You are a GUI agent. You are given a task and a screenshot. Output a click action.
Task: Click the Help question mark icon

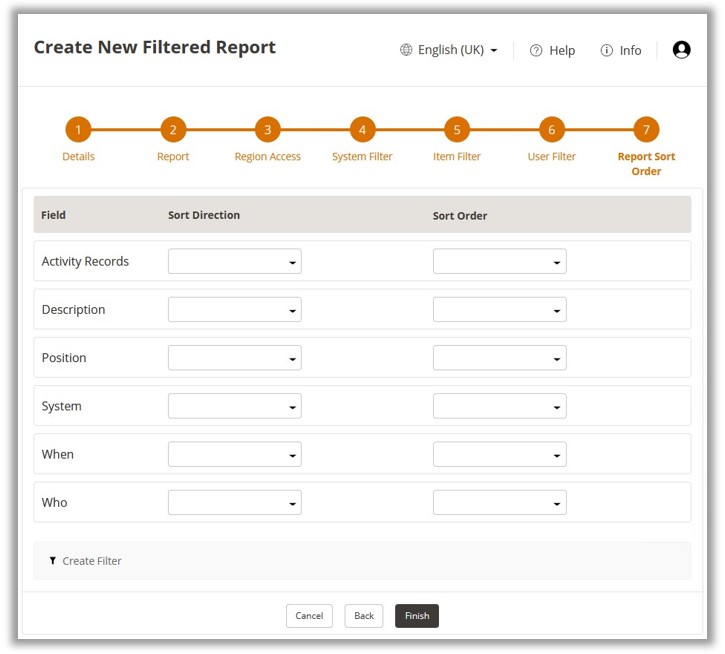coord(536,51)
